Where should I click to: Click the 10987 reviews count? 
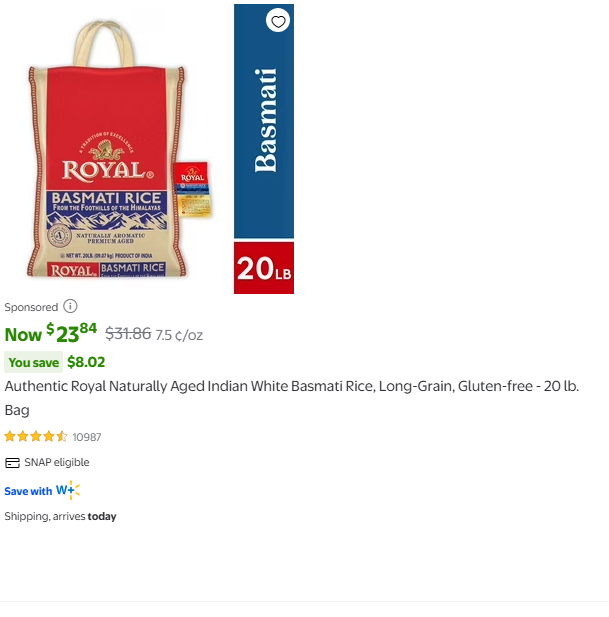[87, 437]
